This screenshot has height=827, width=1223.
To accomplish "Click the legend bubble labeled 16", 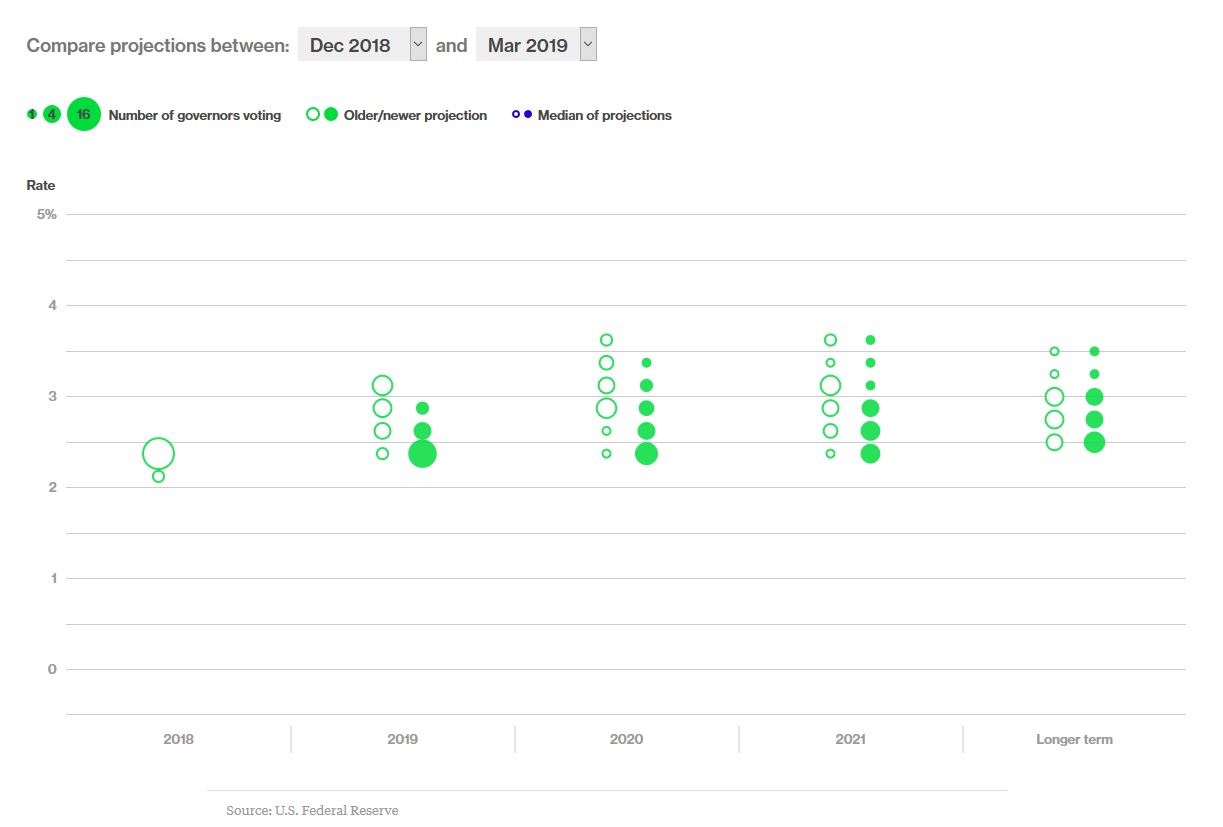I will pyautogui.click(x=84, y=115).
